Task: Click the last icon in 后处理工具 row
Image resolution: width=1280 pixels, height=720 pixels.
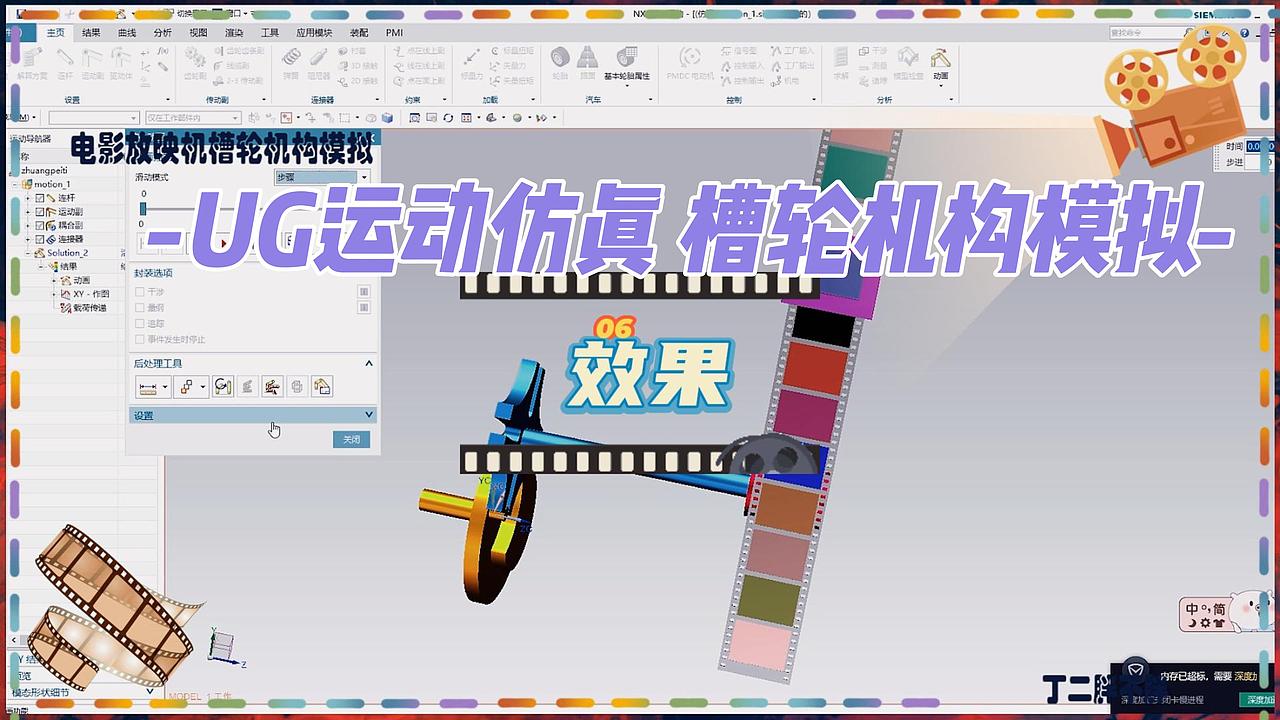Action: pyautogui.click(x=321, y=387)
